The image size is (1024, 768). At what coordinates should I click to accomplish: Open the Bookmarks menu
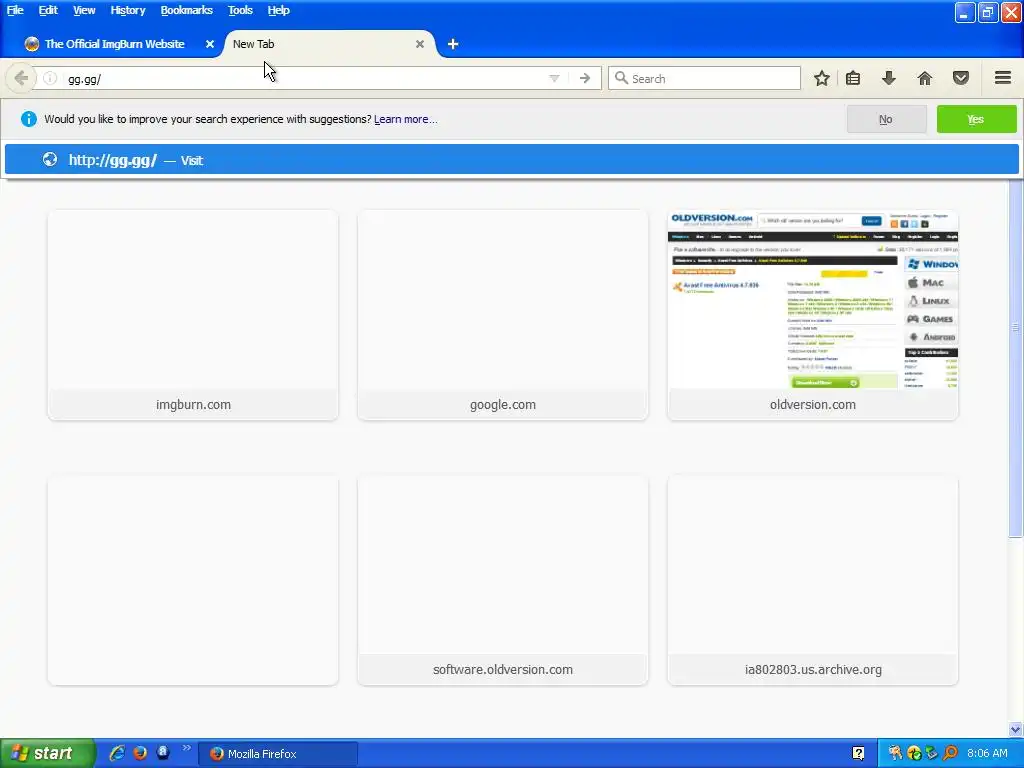click(186, 10)
